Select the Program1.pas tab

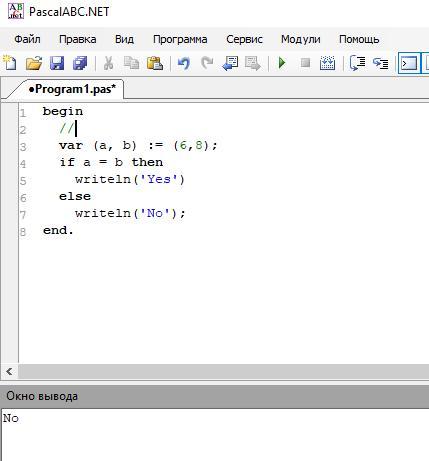[72, 89]
